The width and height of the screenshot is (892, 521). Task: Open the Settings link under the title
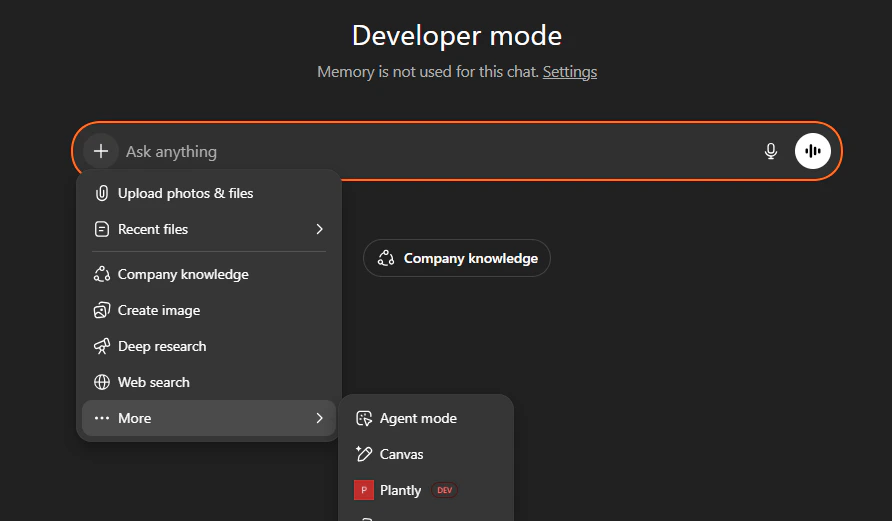click(569, 72)
